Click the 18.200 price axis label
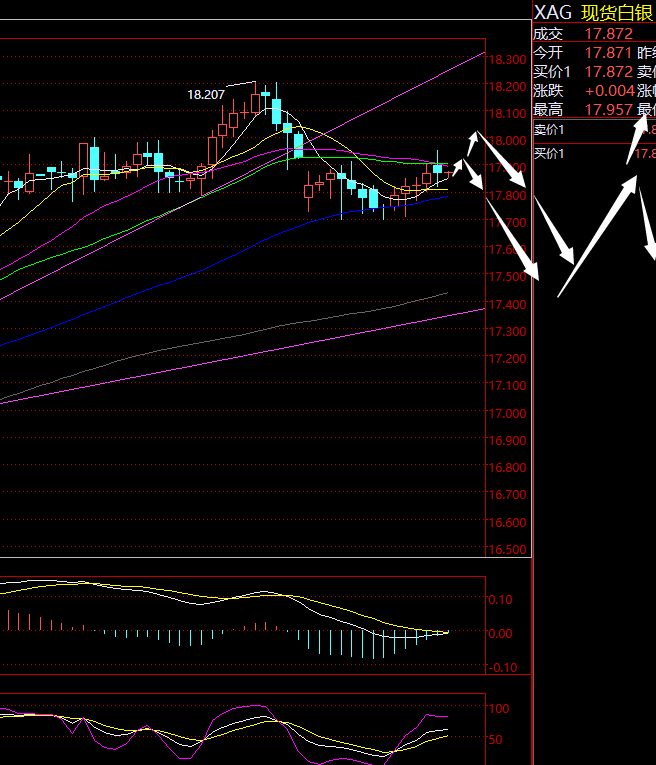Viewport: 656px width, 765px height. [508, 87]
